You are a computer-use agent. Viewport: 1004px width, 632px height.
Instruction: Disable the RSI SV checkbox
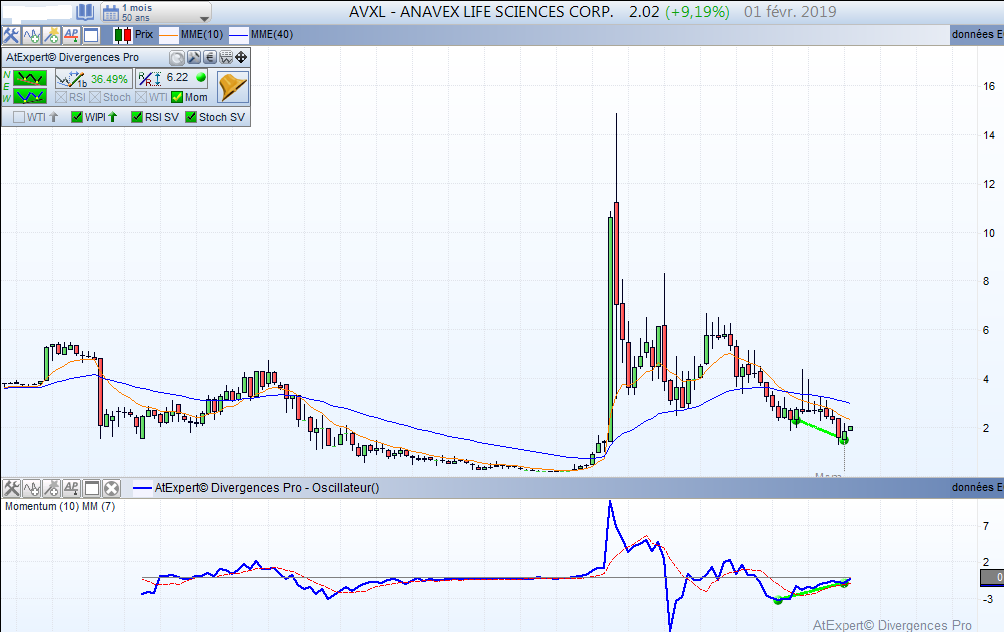(x=137, y=117)
